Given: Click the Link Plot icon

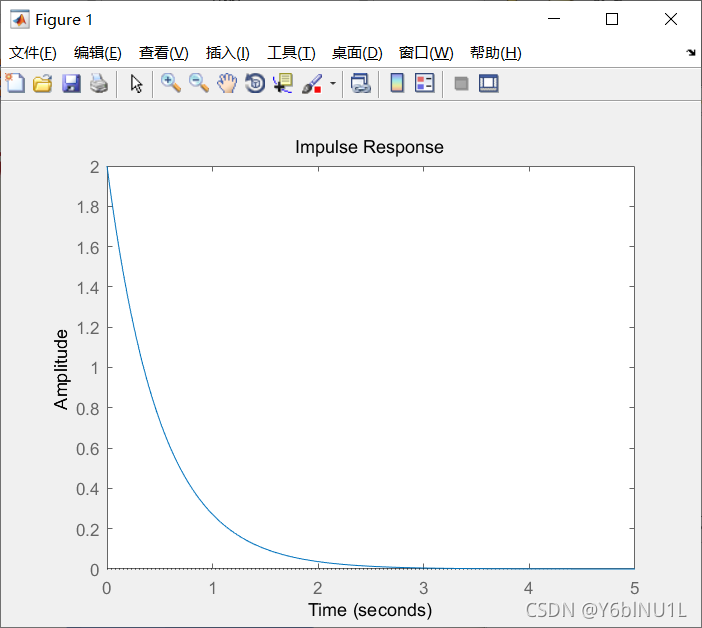Looking at the screenshot, I should (361, 83).
